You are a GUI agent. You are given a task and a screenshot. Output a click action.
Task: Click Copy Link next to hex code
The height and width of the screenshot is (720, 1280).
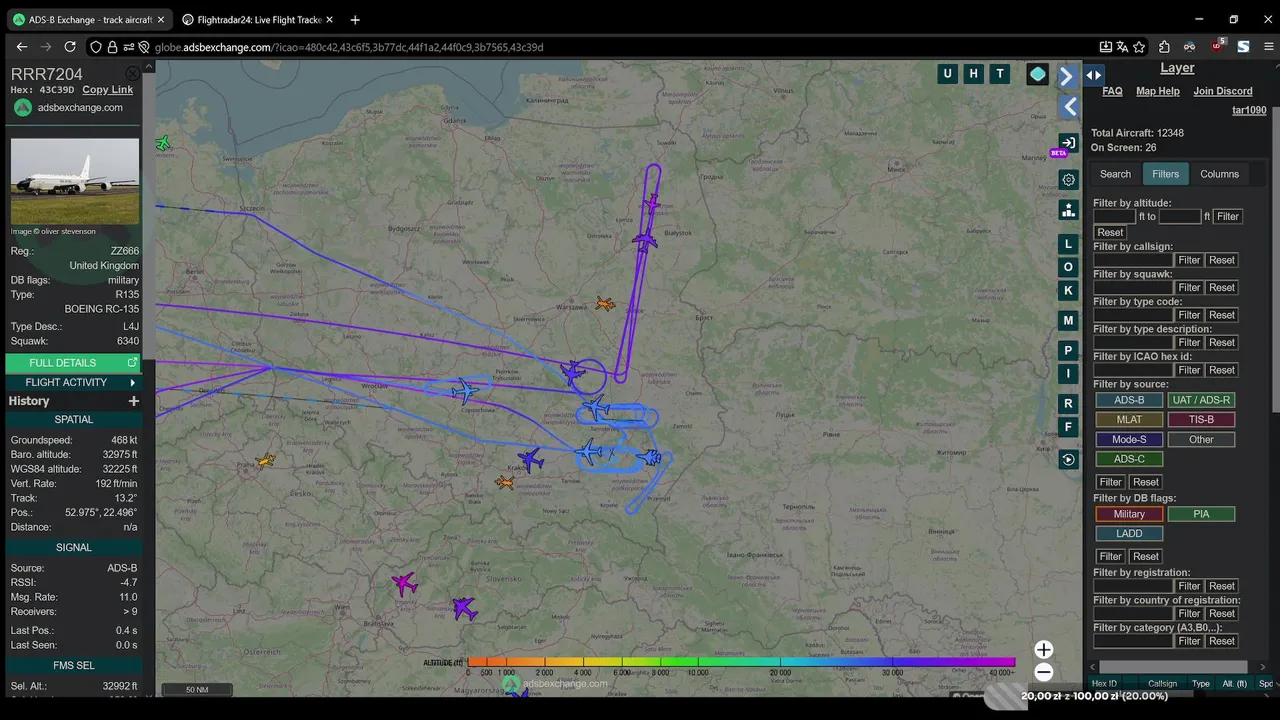[107, 90]
